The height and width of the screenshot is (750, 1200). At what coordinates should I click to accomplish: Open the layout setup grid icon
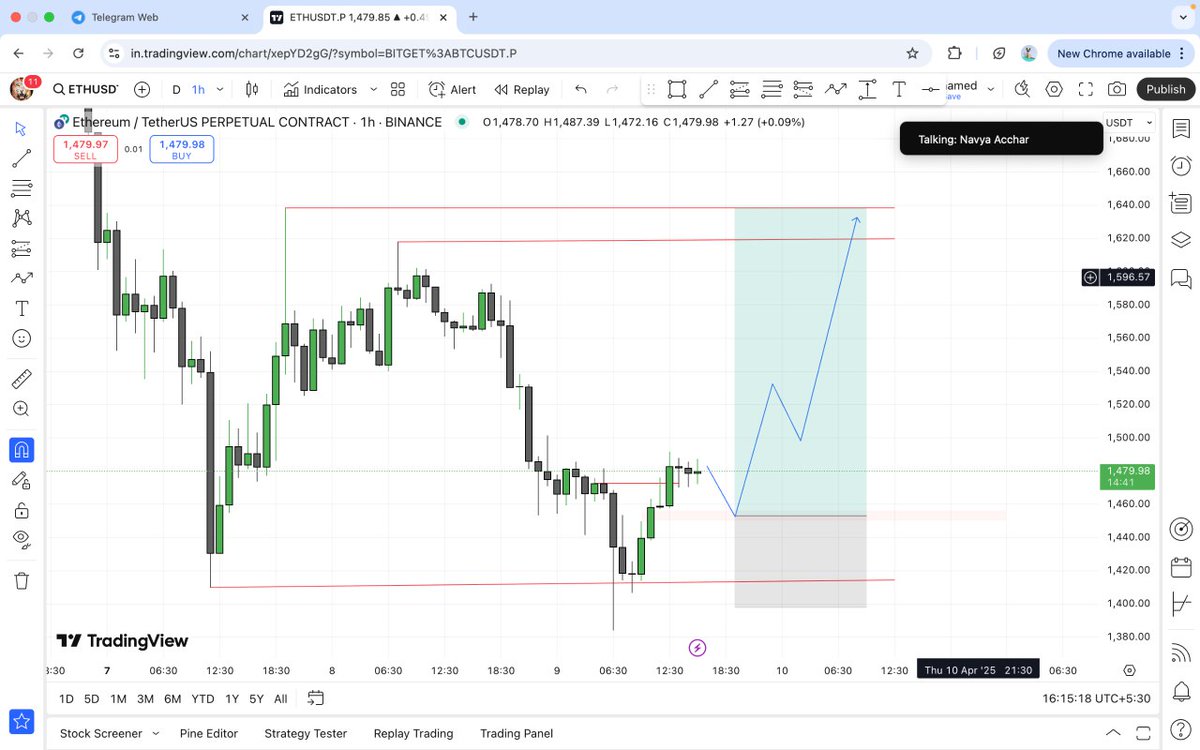coord(398,89)
